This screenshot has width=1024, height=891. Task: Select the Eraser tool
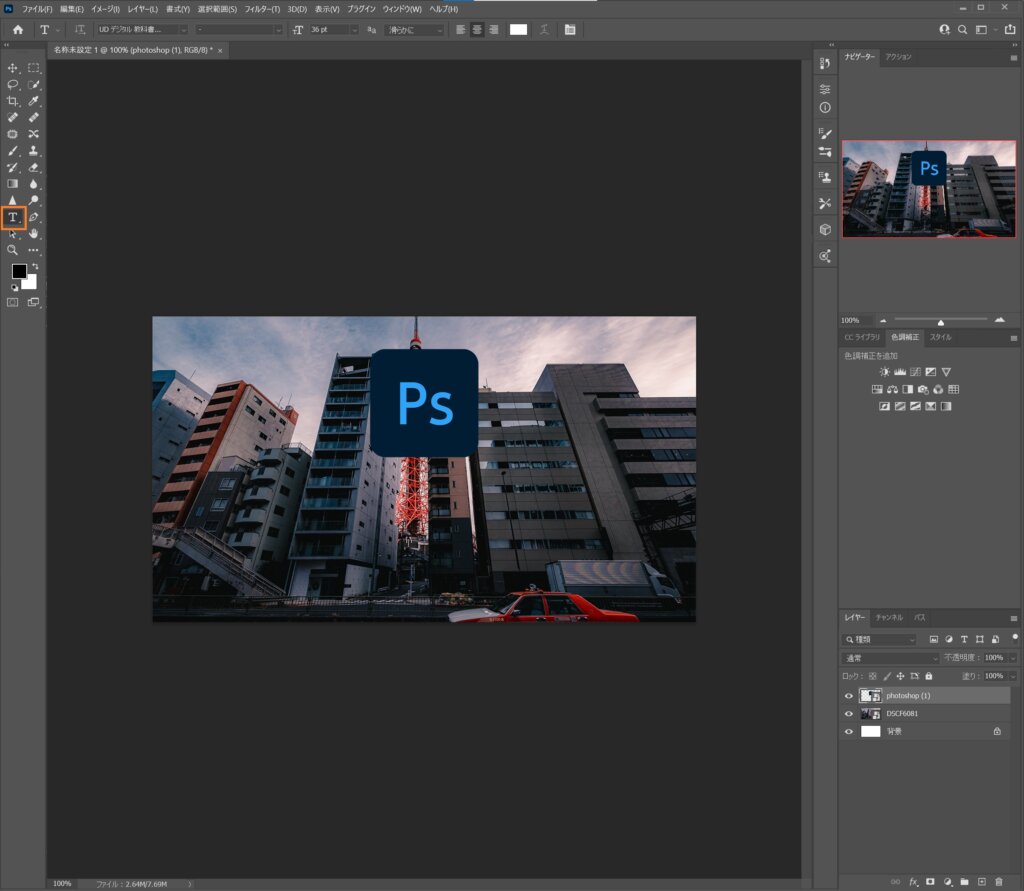click(33, 167)
